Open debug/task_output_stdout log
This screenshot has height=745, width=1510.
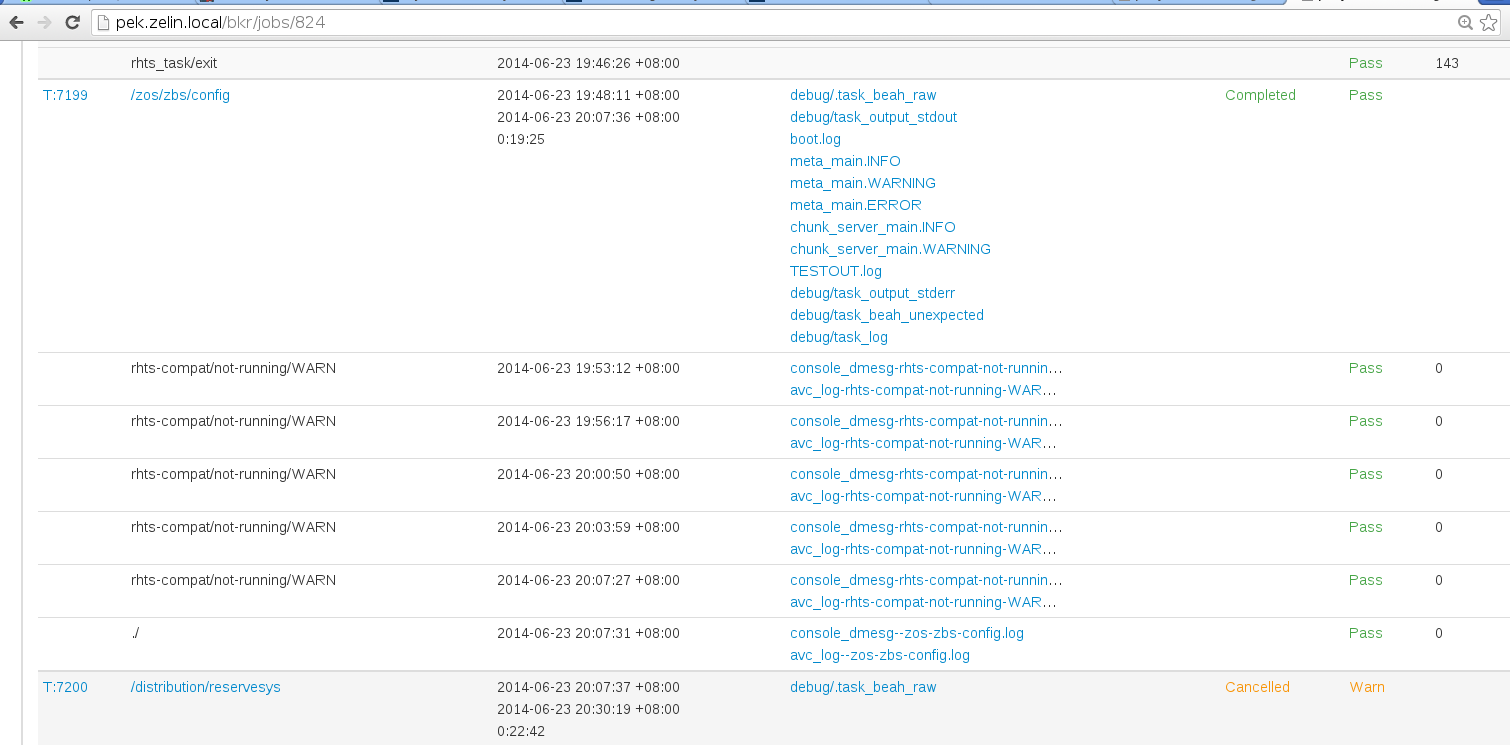pos(873,117)
